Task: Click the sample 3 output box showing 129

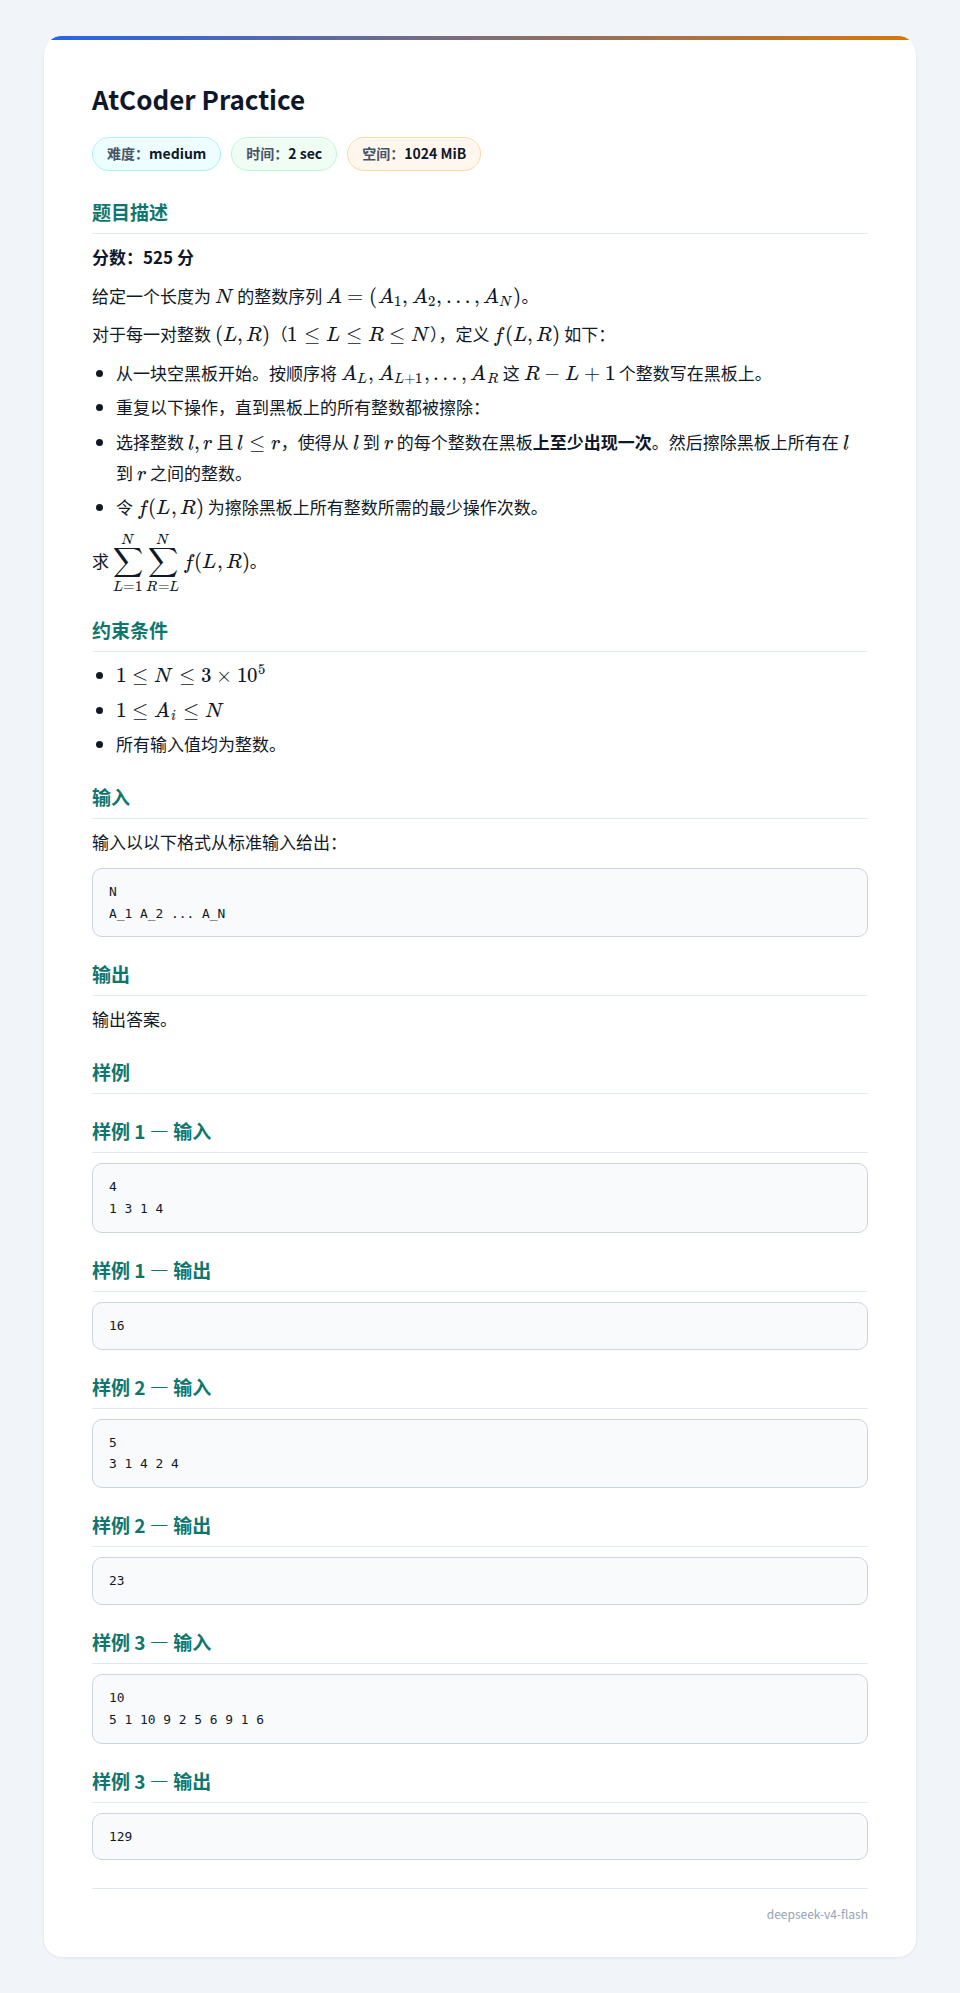Action: [480, 1837]
